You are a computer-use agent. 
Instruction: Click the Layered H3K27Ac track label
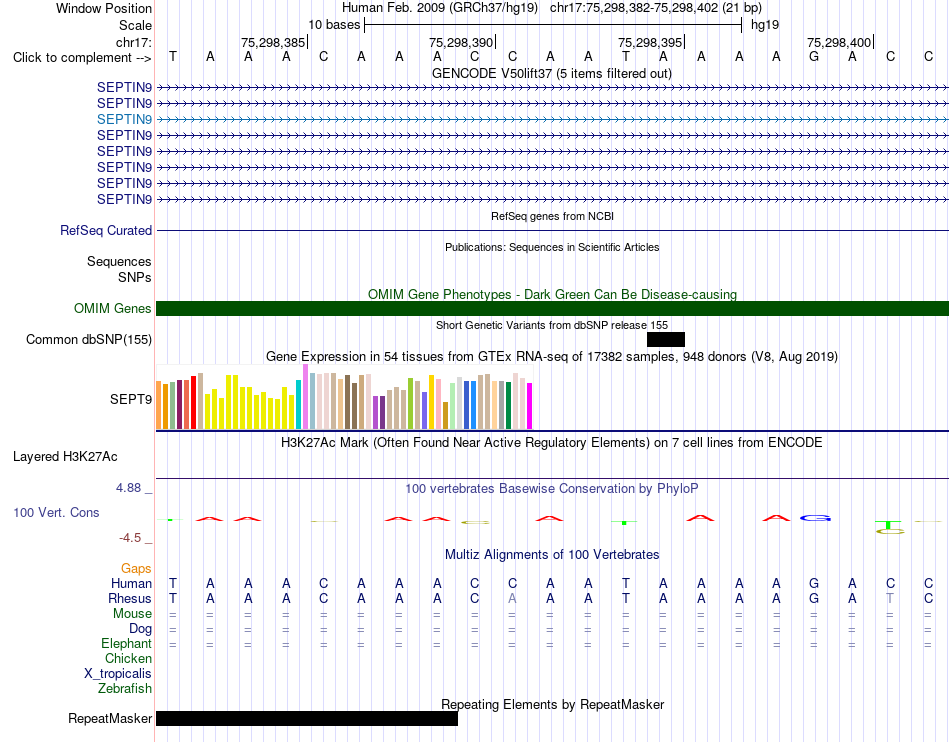pyautogui.click(x=65, y=457)
